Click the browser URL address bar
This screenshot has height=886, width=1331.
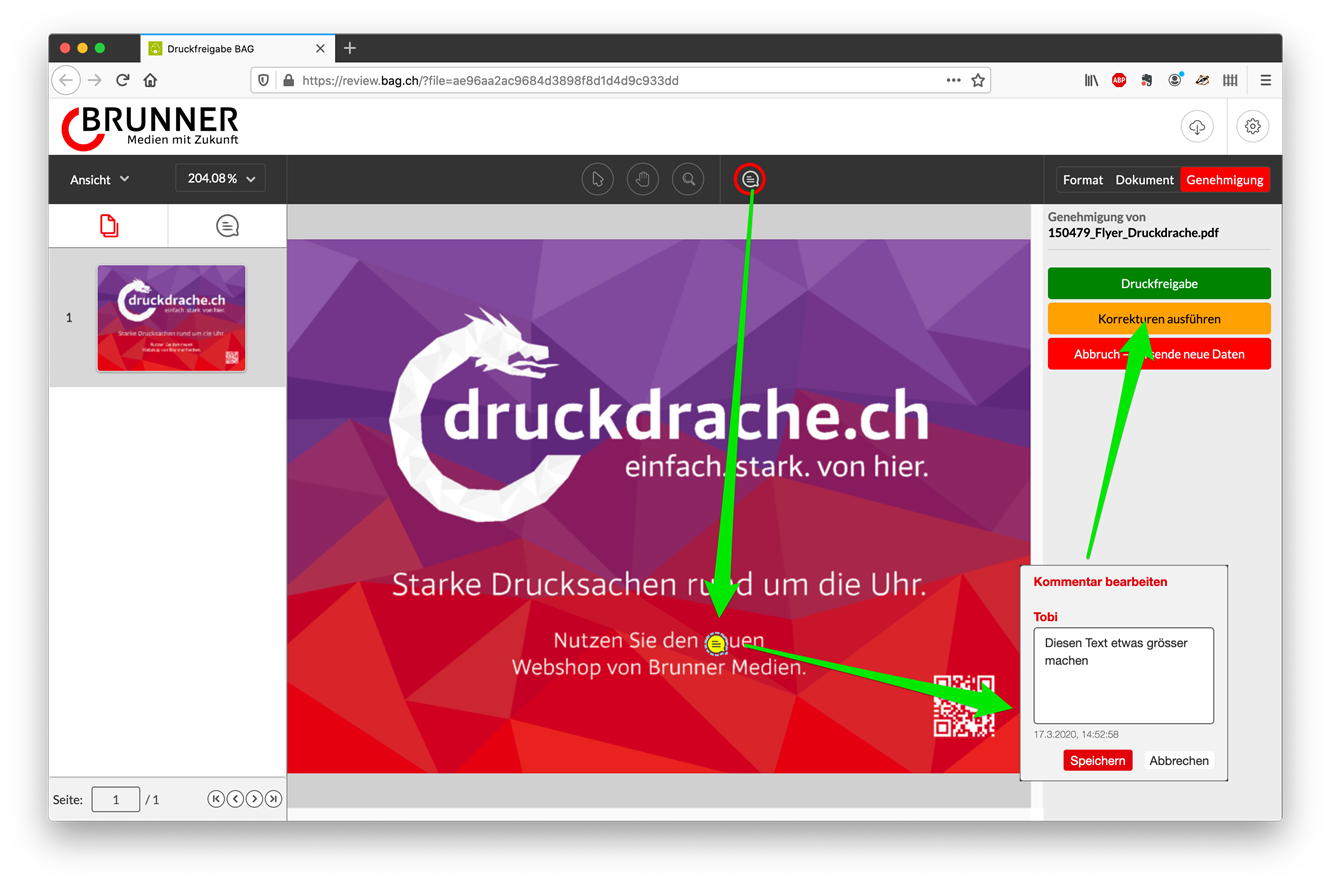pos(620,80)
